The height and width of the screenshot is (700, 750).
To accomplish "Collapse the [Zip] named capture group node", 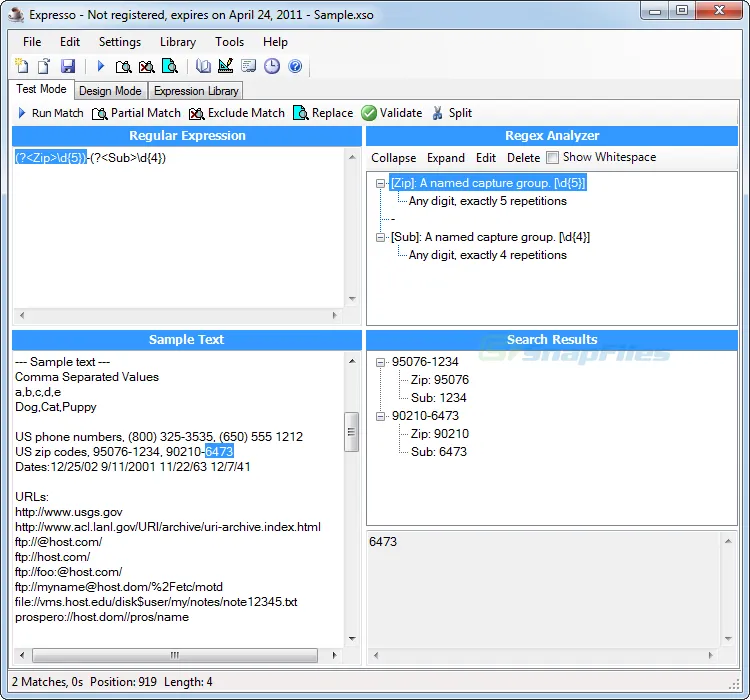I will point(381,183).
